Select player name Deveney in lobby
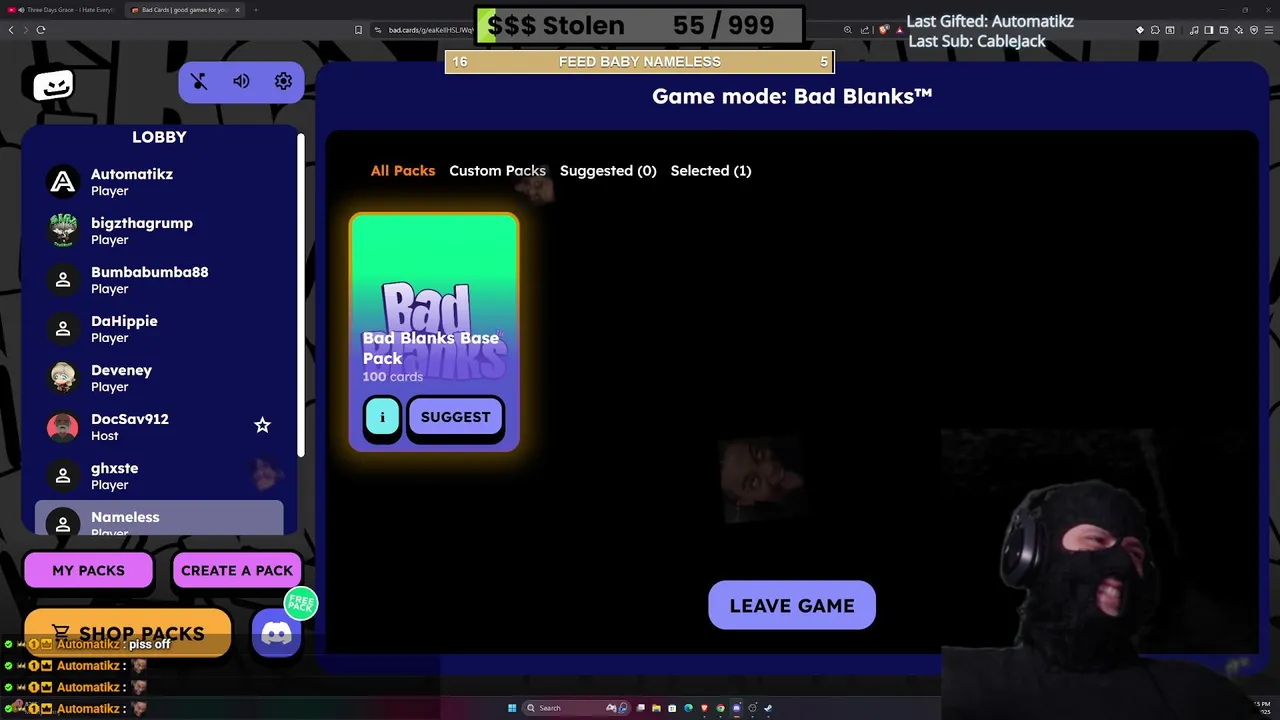 point(122,370)
